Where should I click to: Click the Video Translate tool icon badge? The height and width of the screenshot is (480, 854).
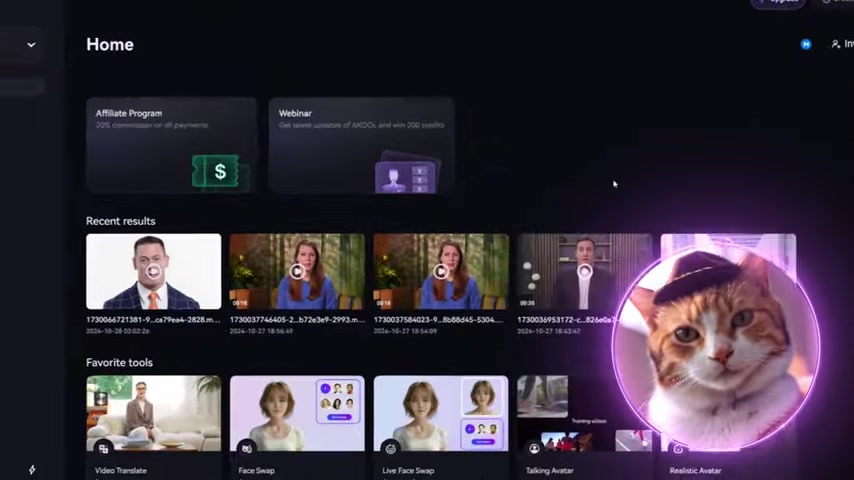tap(103, 449)
